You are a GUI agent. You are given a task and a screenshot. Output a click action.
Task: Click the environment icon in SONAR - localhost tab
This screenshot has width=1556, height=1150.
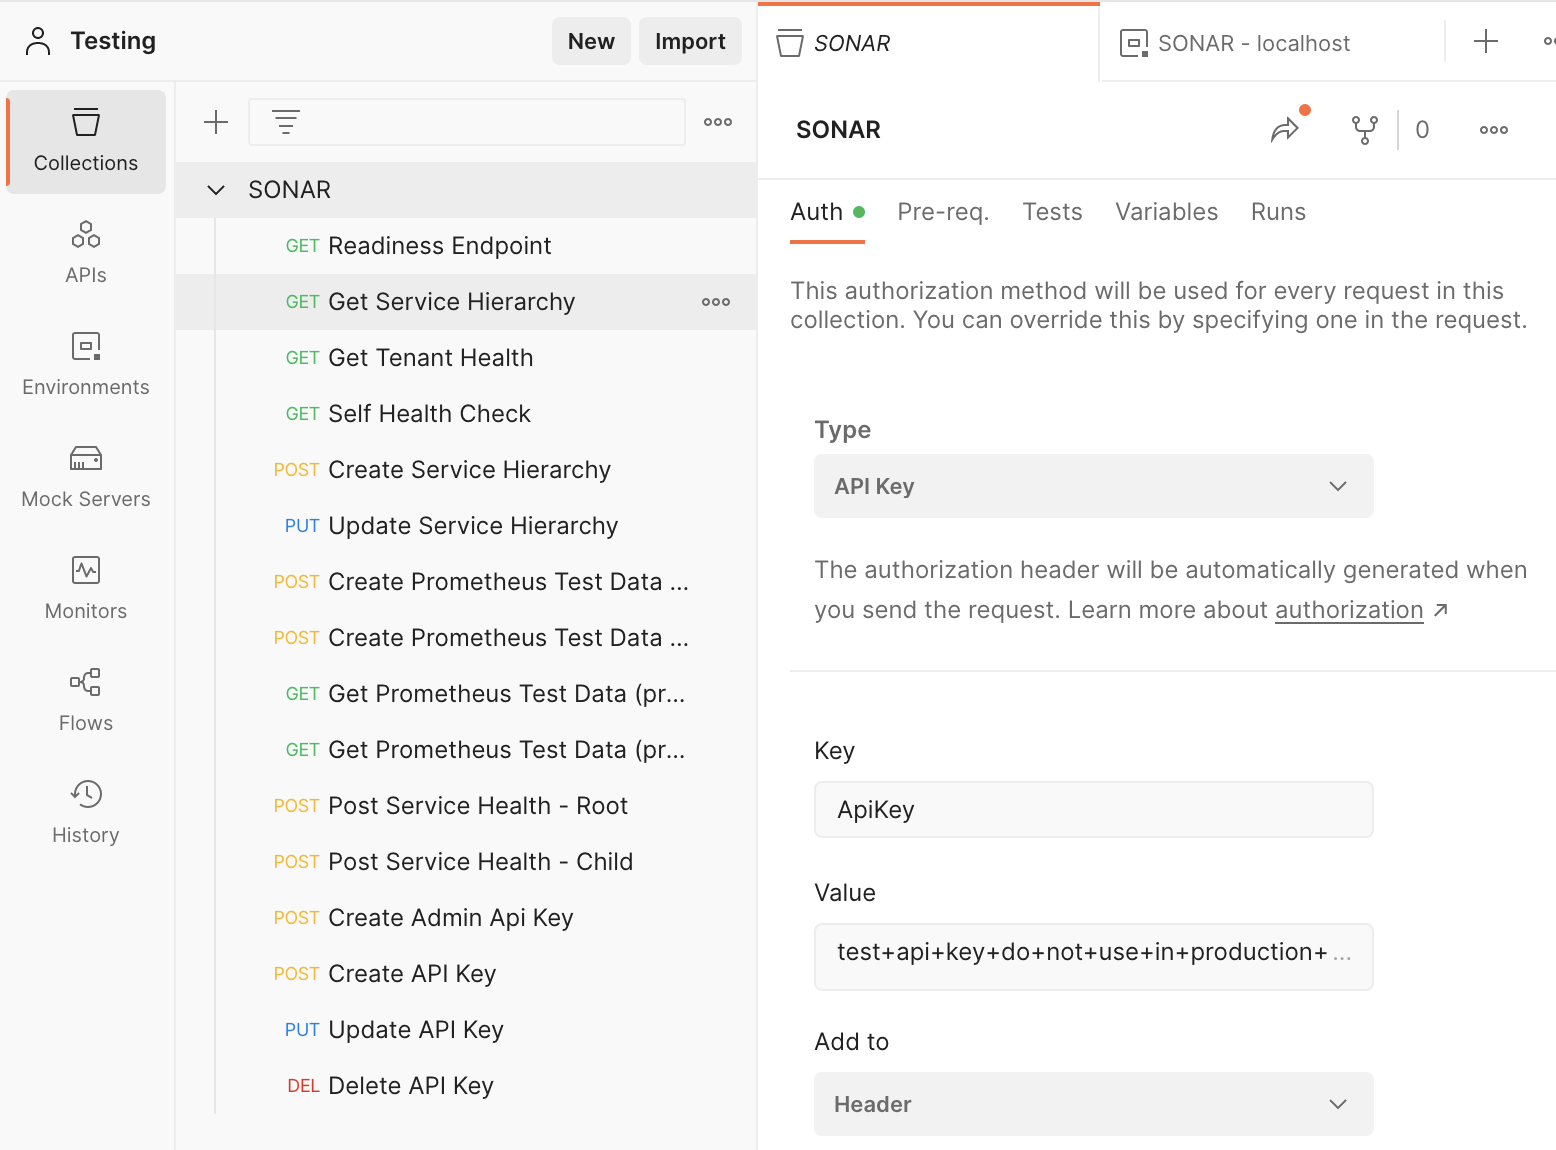coord(1134,43)
